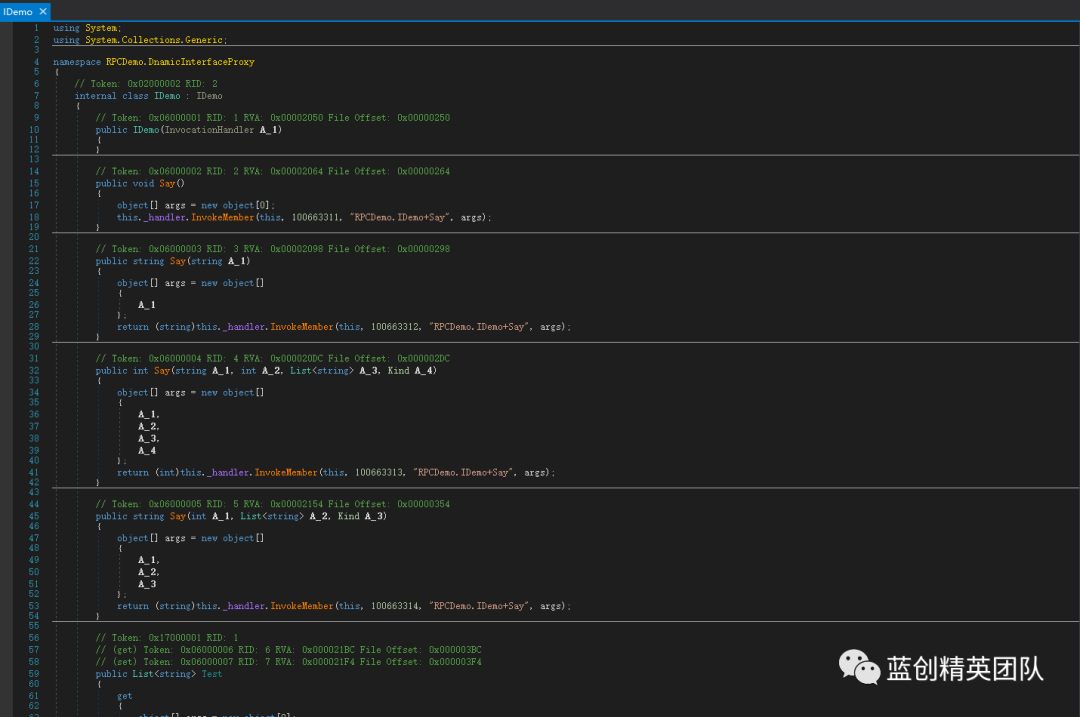Click the "using System;" statement
The width and height of the screenshot is (1080, 717).
(x=87, y=28)
